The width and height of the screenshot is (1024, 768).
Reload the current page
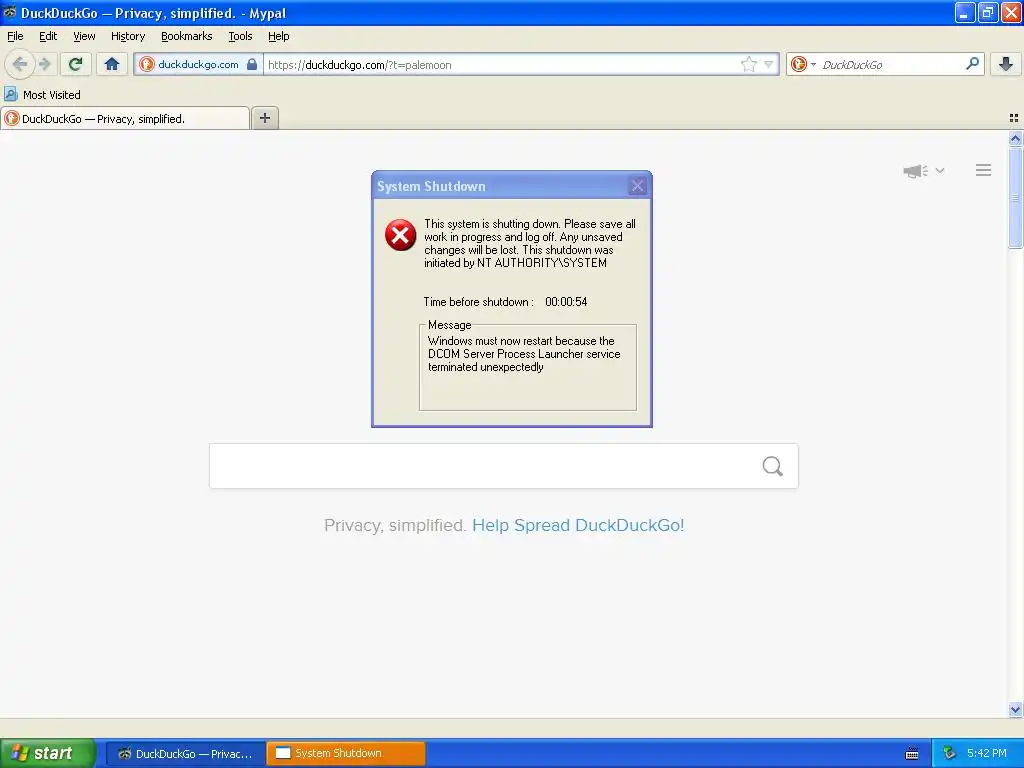pyautogui.click(x=76, y=64)
